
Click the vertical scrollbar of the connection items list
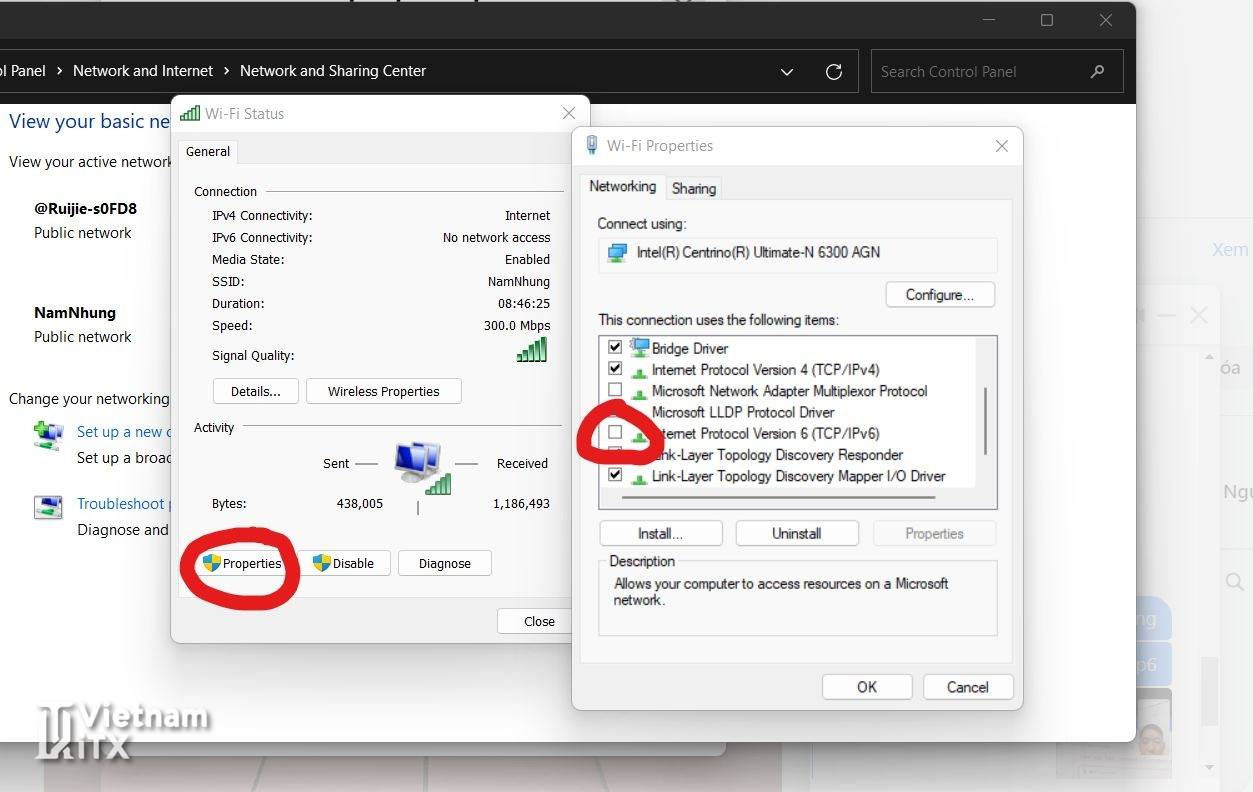[x=986, y=420]
